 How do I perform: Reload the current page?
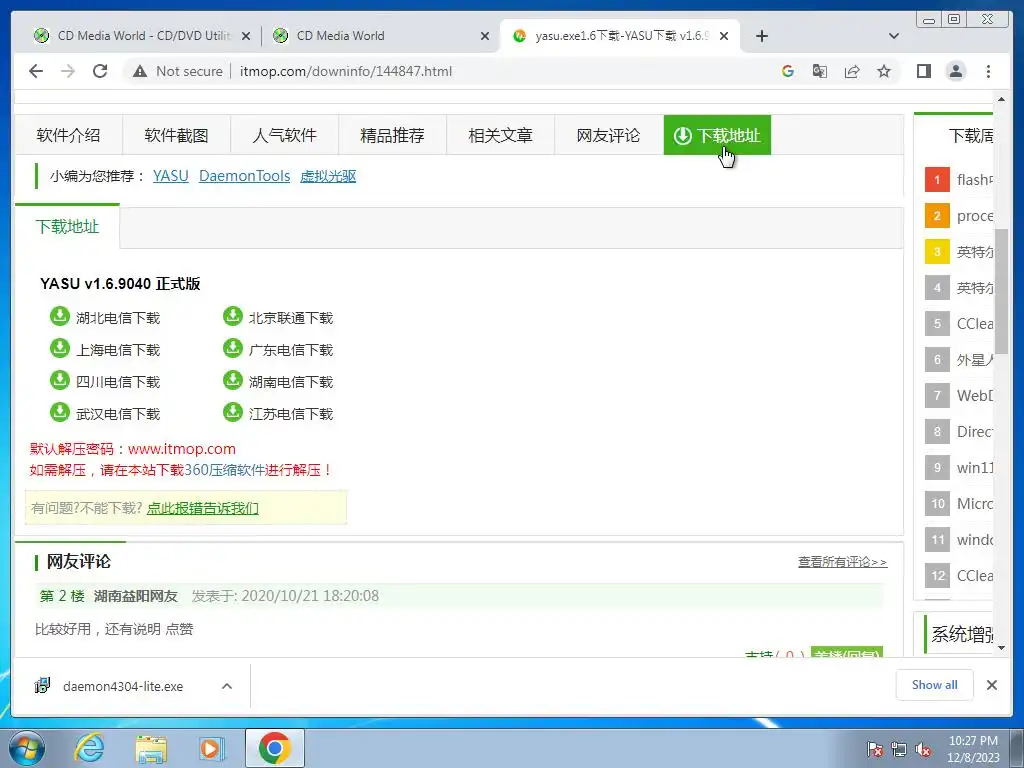point(100,71)
